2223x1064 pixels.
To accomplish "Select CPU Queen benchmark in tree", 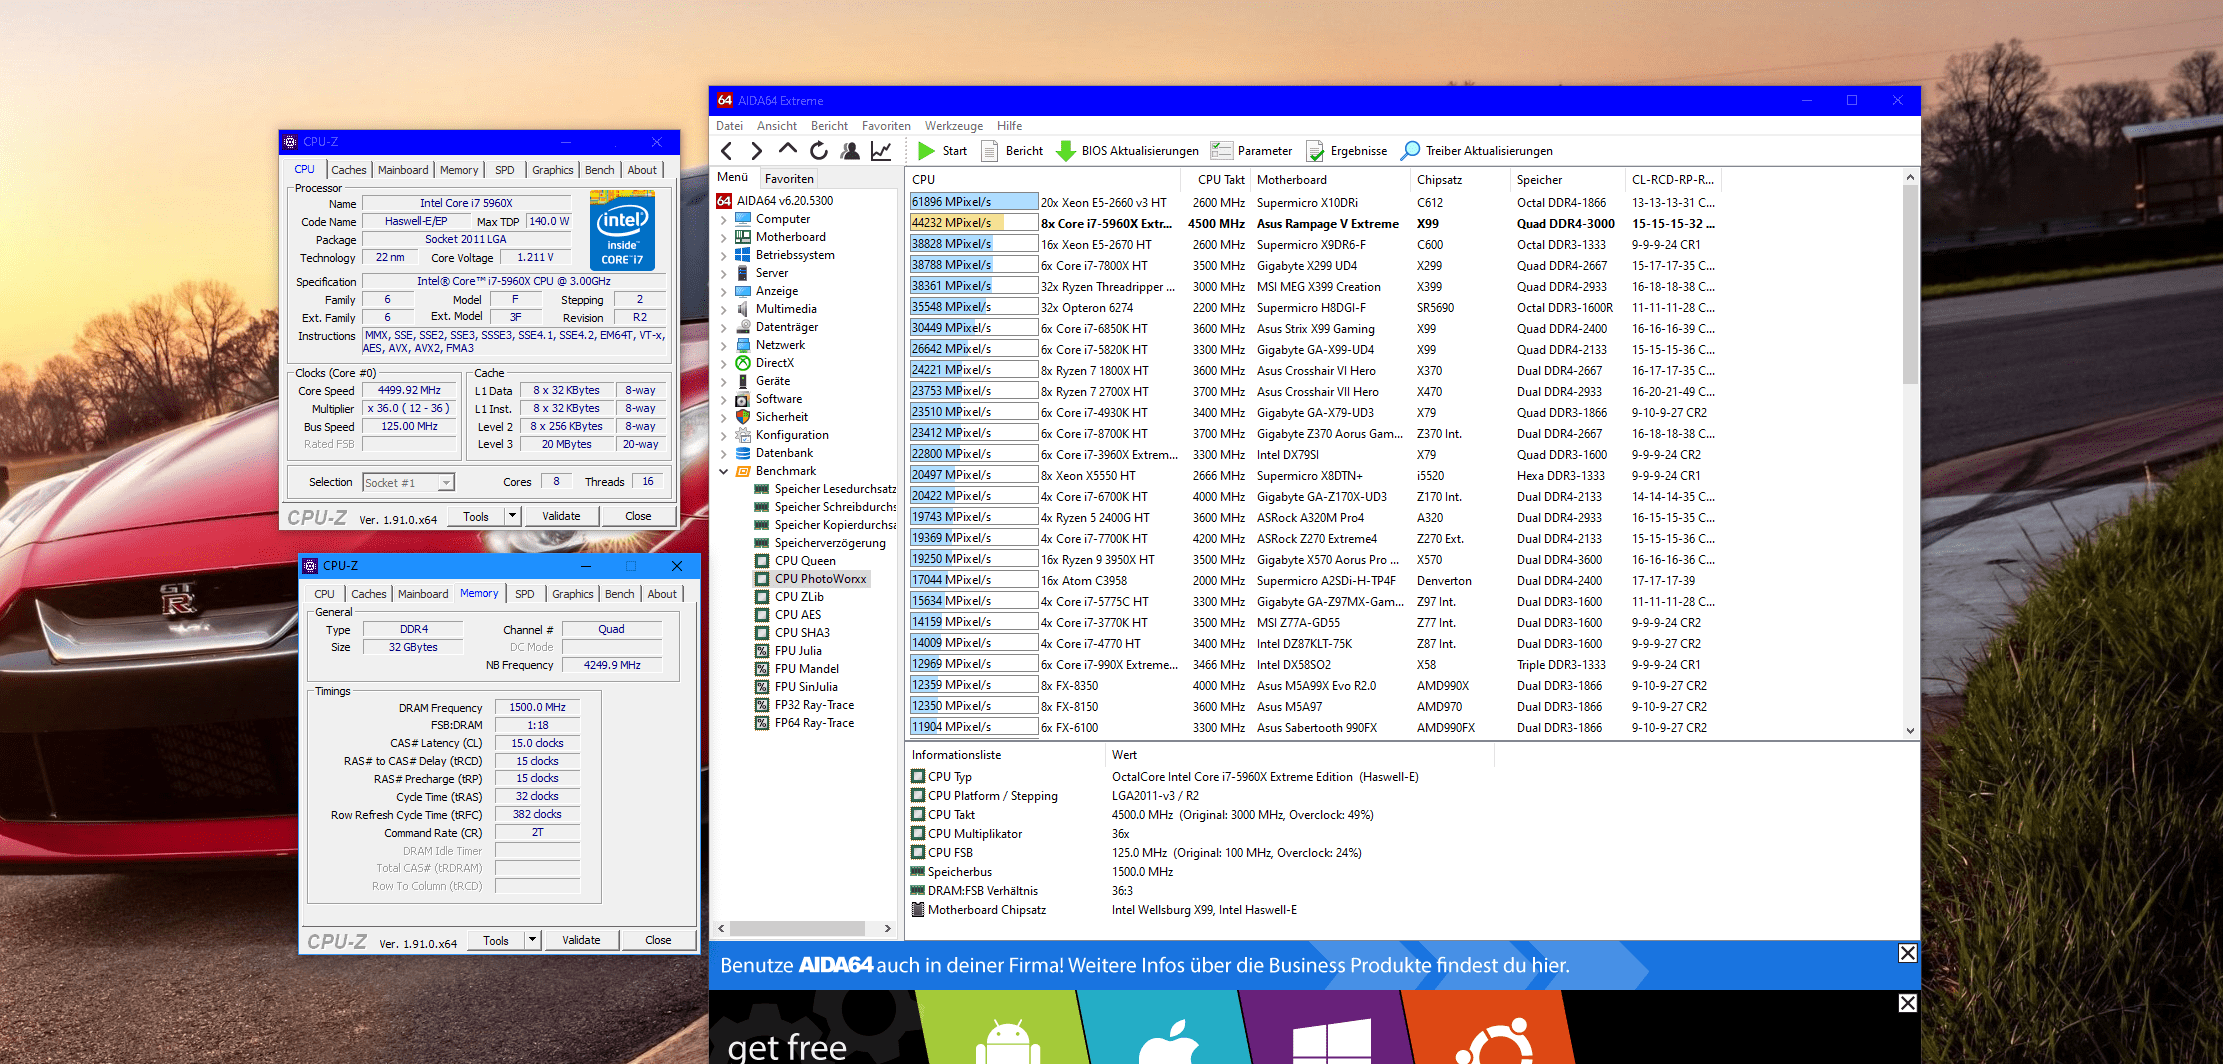I will tap(805, 561).
